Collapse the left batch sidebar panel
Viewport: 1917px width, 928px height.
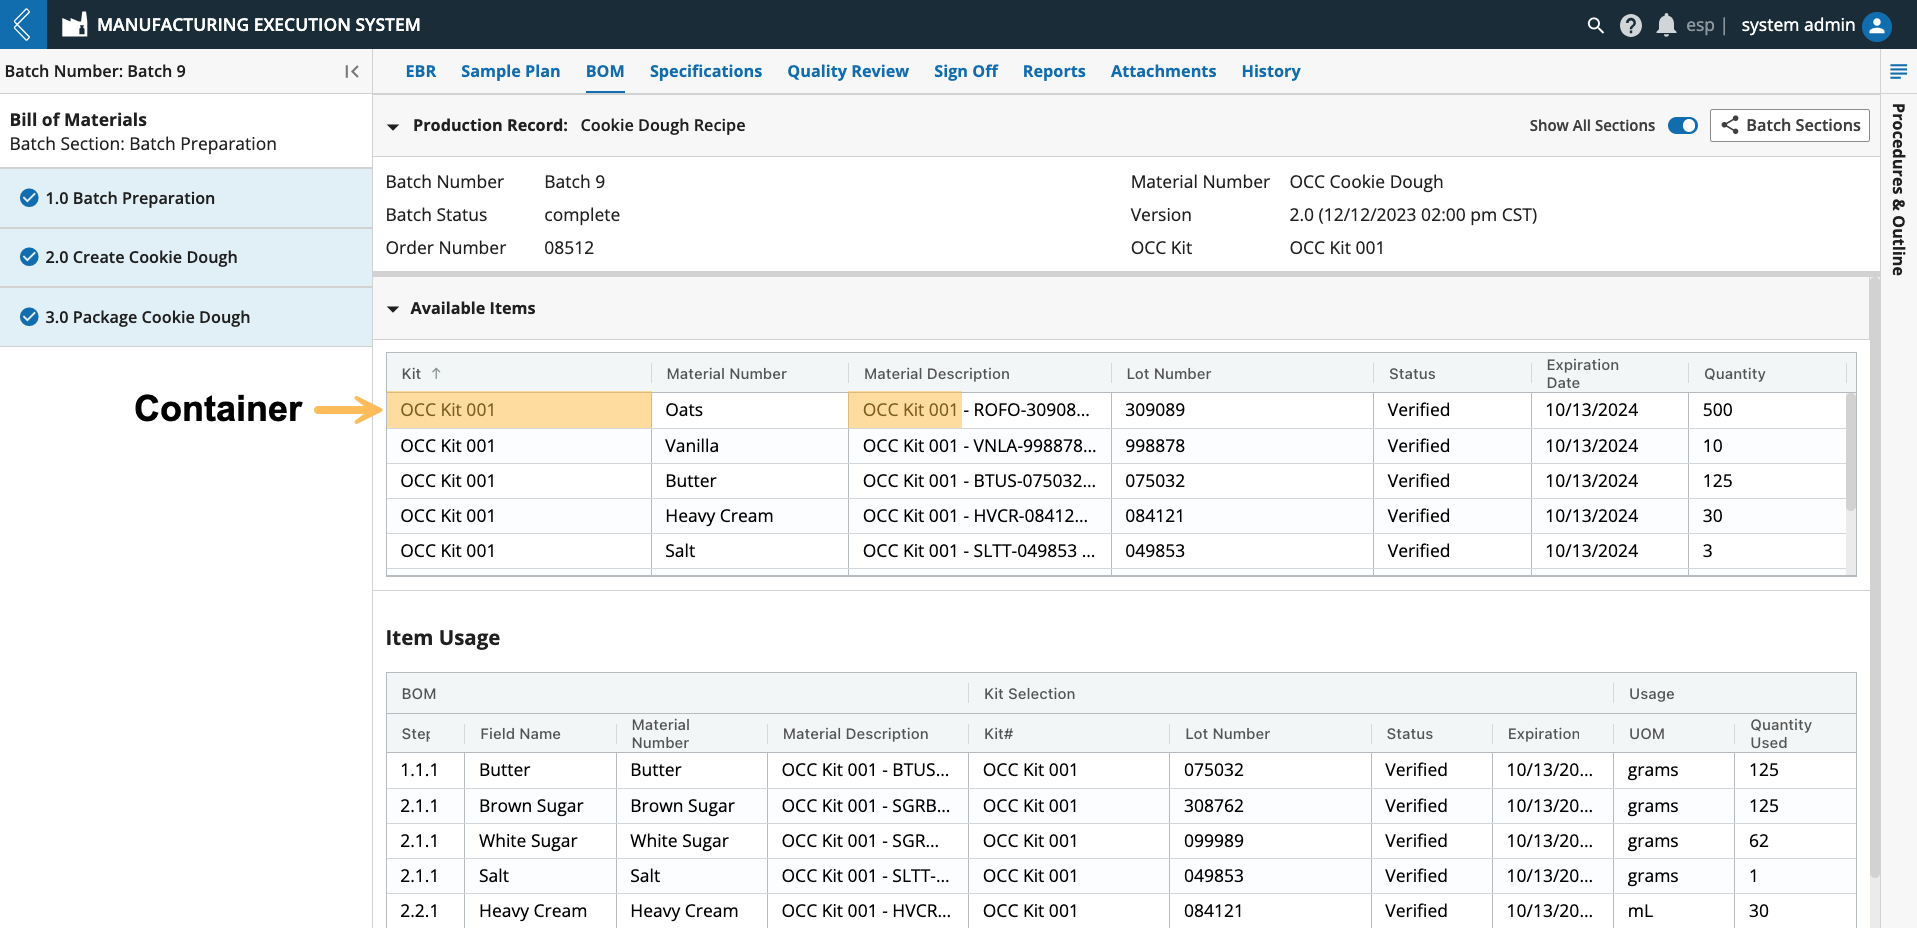click(351, 71)
